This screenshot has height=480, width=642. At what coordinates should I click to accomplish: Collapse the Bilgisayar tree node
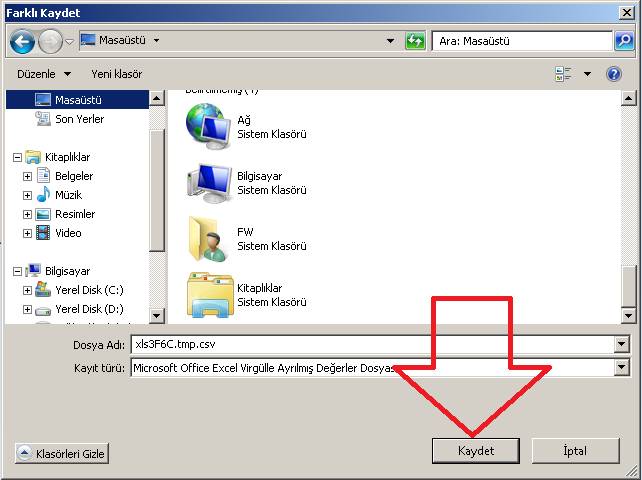(17, 272)
